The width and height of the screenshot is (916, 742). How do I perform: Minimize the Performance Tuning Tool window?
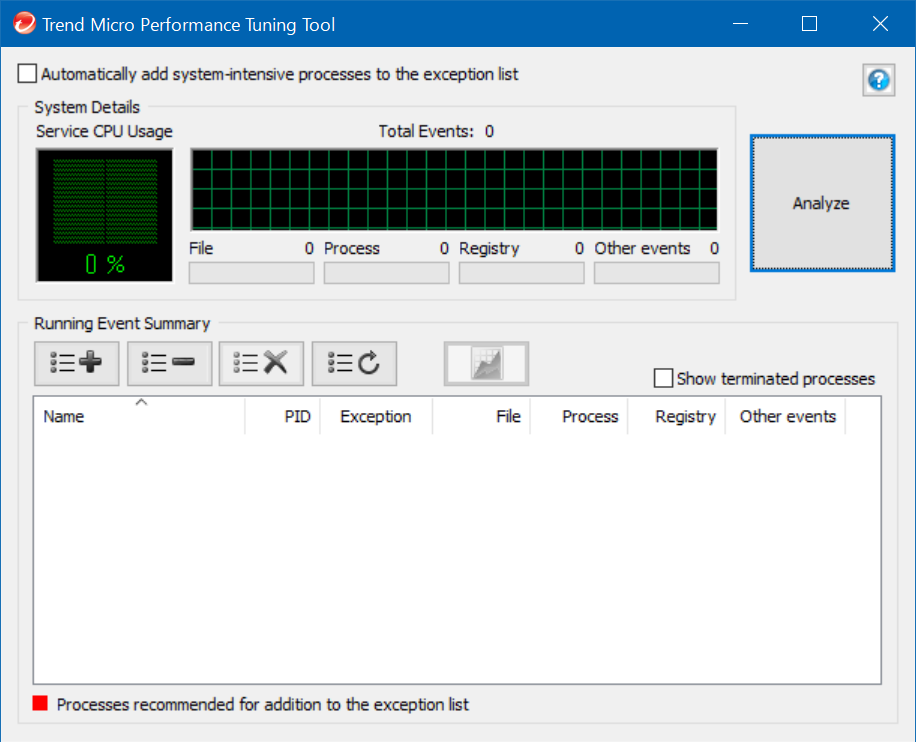pos(741,24)
